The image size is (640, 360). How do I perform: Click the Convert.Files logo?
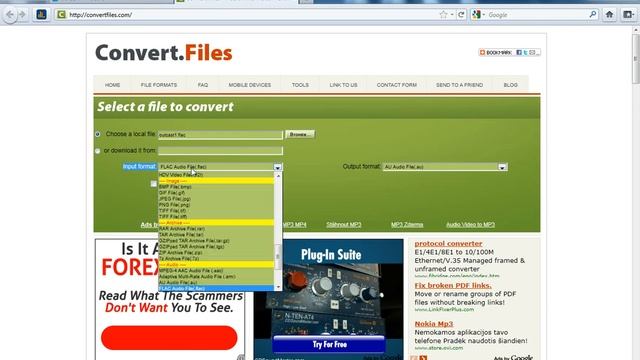[x=164, y=53]
